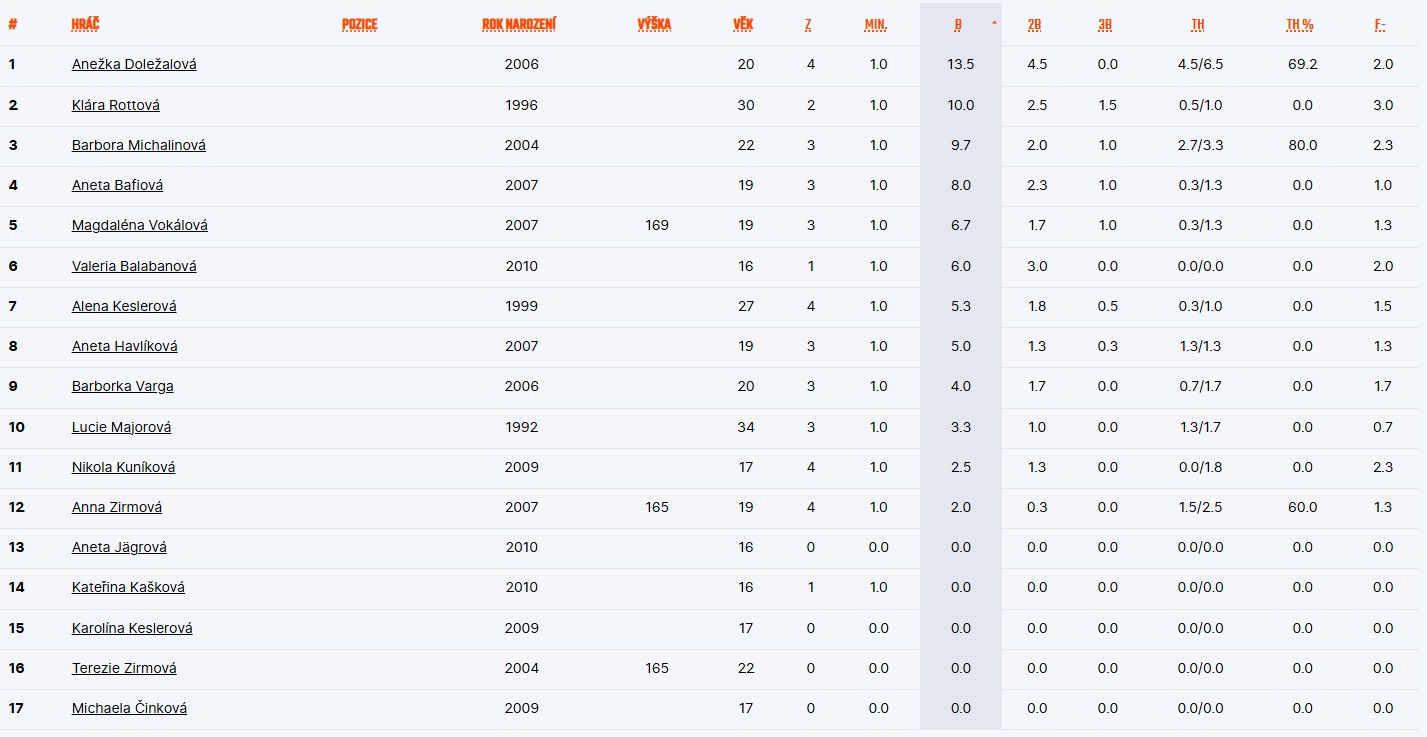Image resolution: width=1427 pixels, height=737 pixels.
Task: Open Lucie Majorová player profile
Action: 121,427
